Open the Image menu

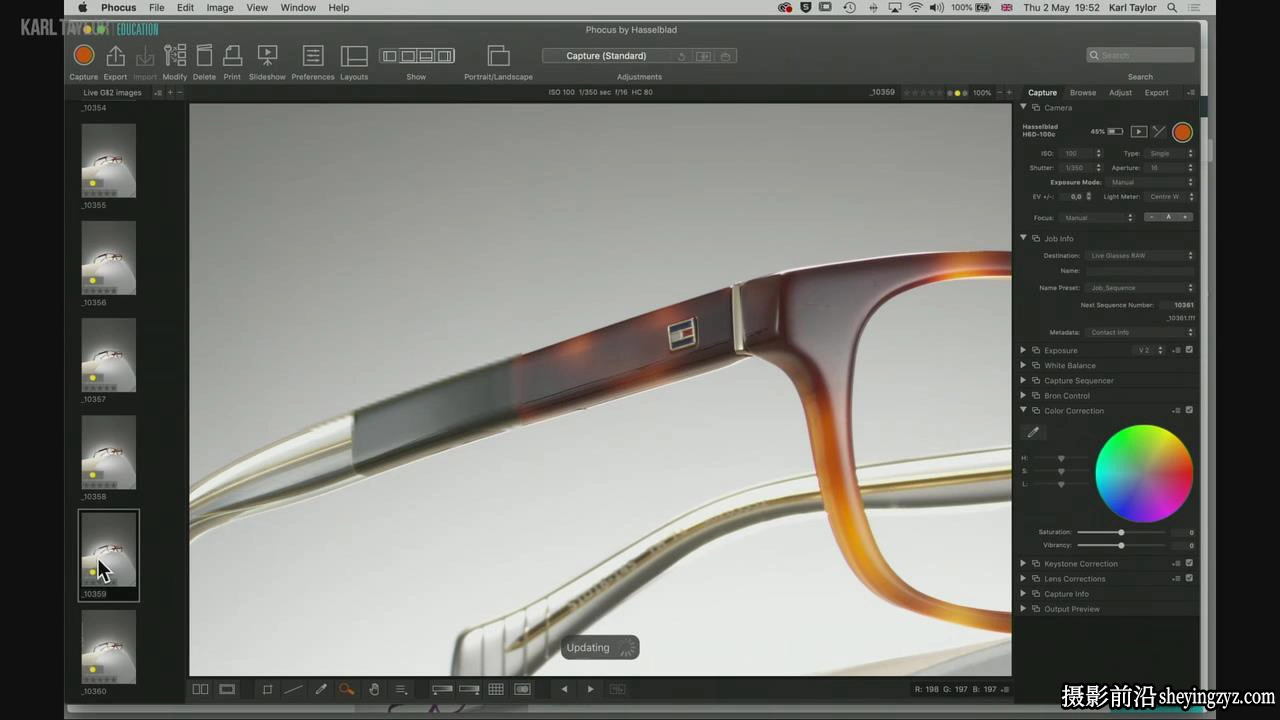(x=220, y=7)
